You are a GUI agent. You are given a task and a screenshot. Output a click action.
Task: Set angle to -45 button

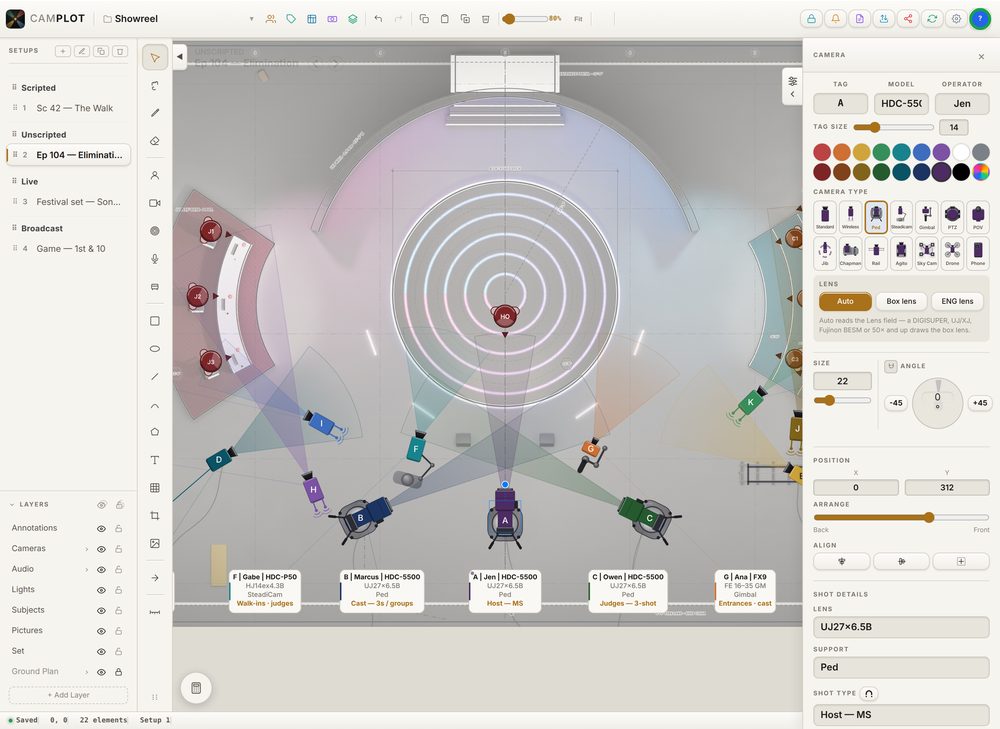(x=896, y=403)
